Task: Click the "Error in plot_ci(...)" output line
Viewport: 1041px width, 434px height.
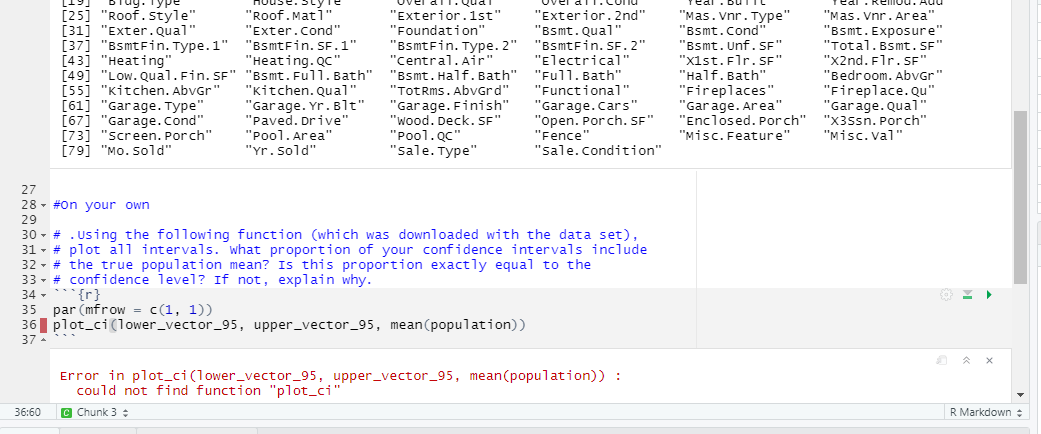Action: tap(341, 376)
